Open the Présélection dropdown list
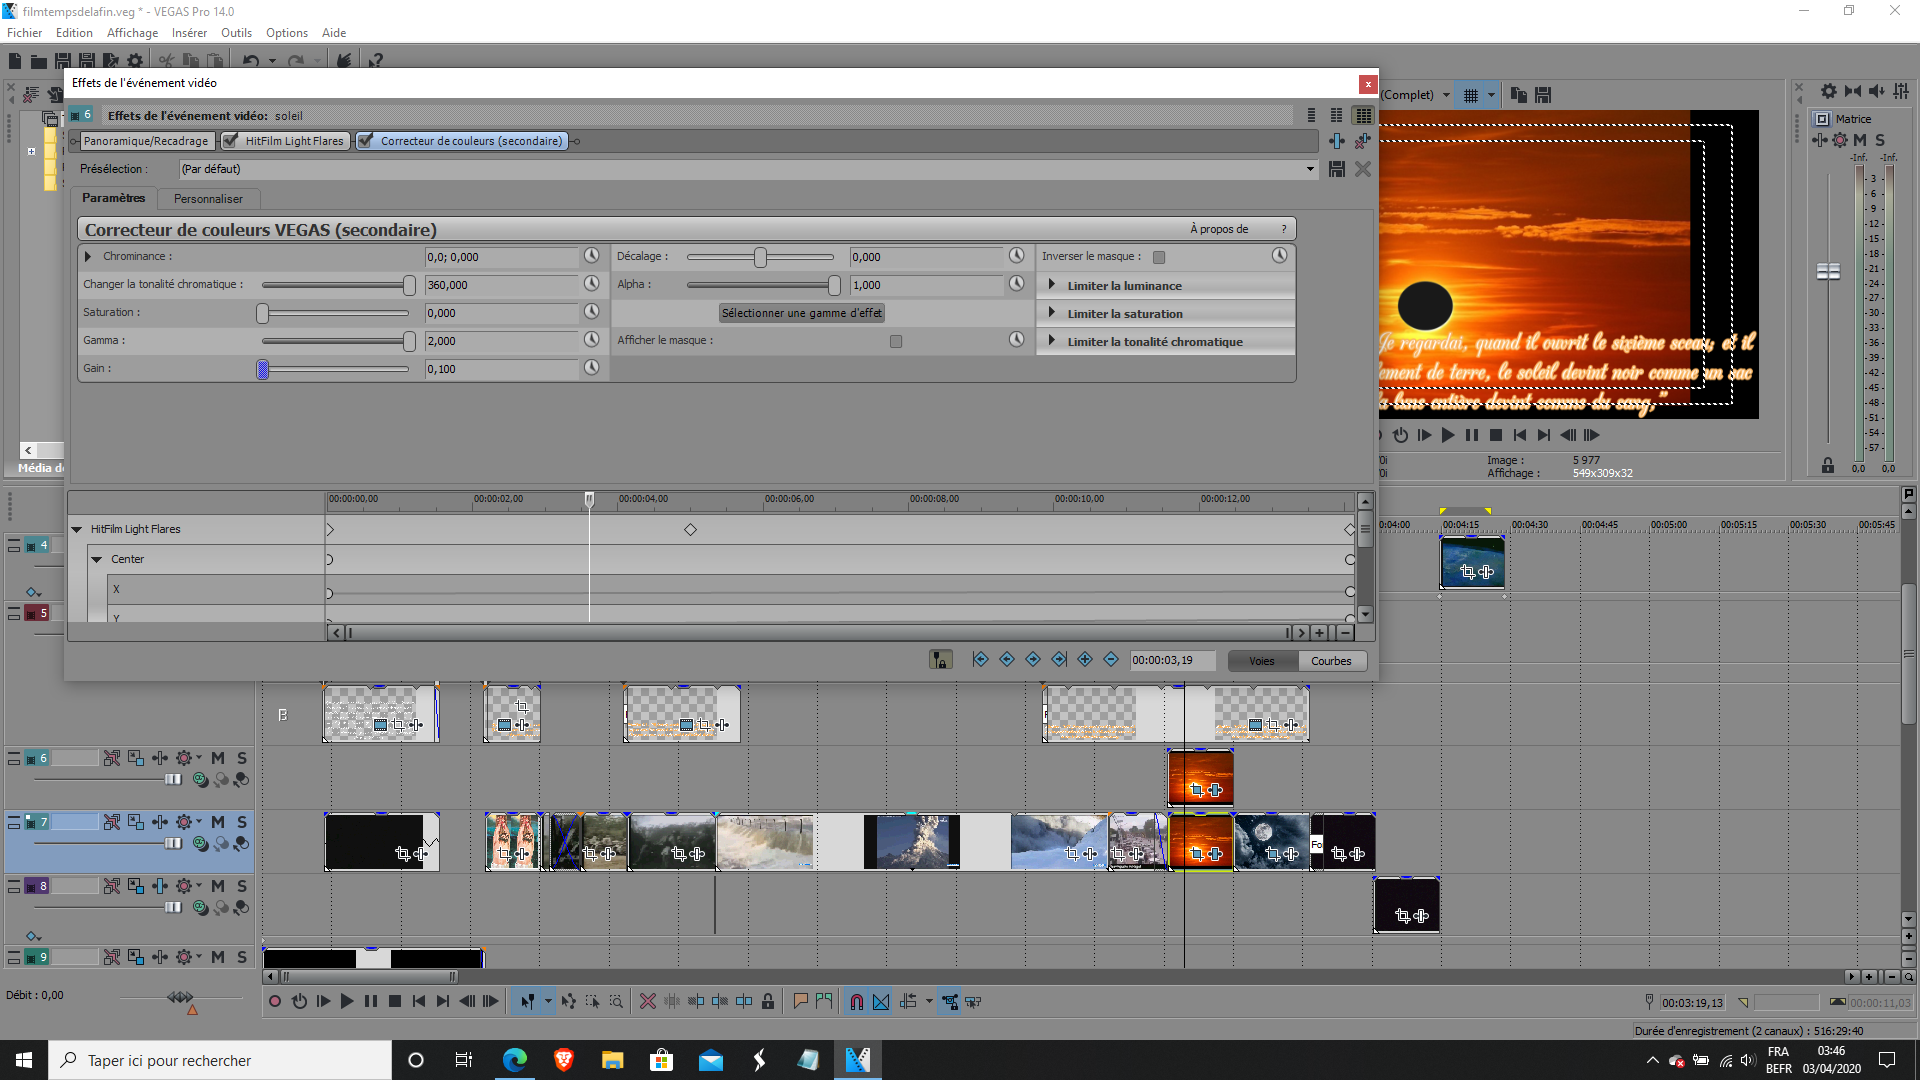Viewport: 1920px width, 1080px height. (x=1310, y=169)
